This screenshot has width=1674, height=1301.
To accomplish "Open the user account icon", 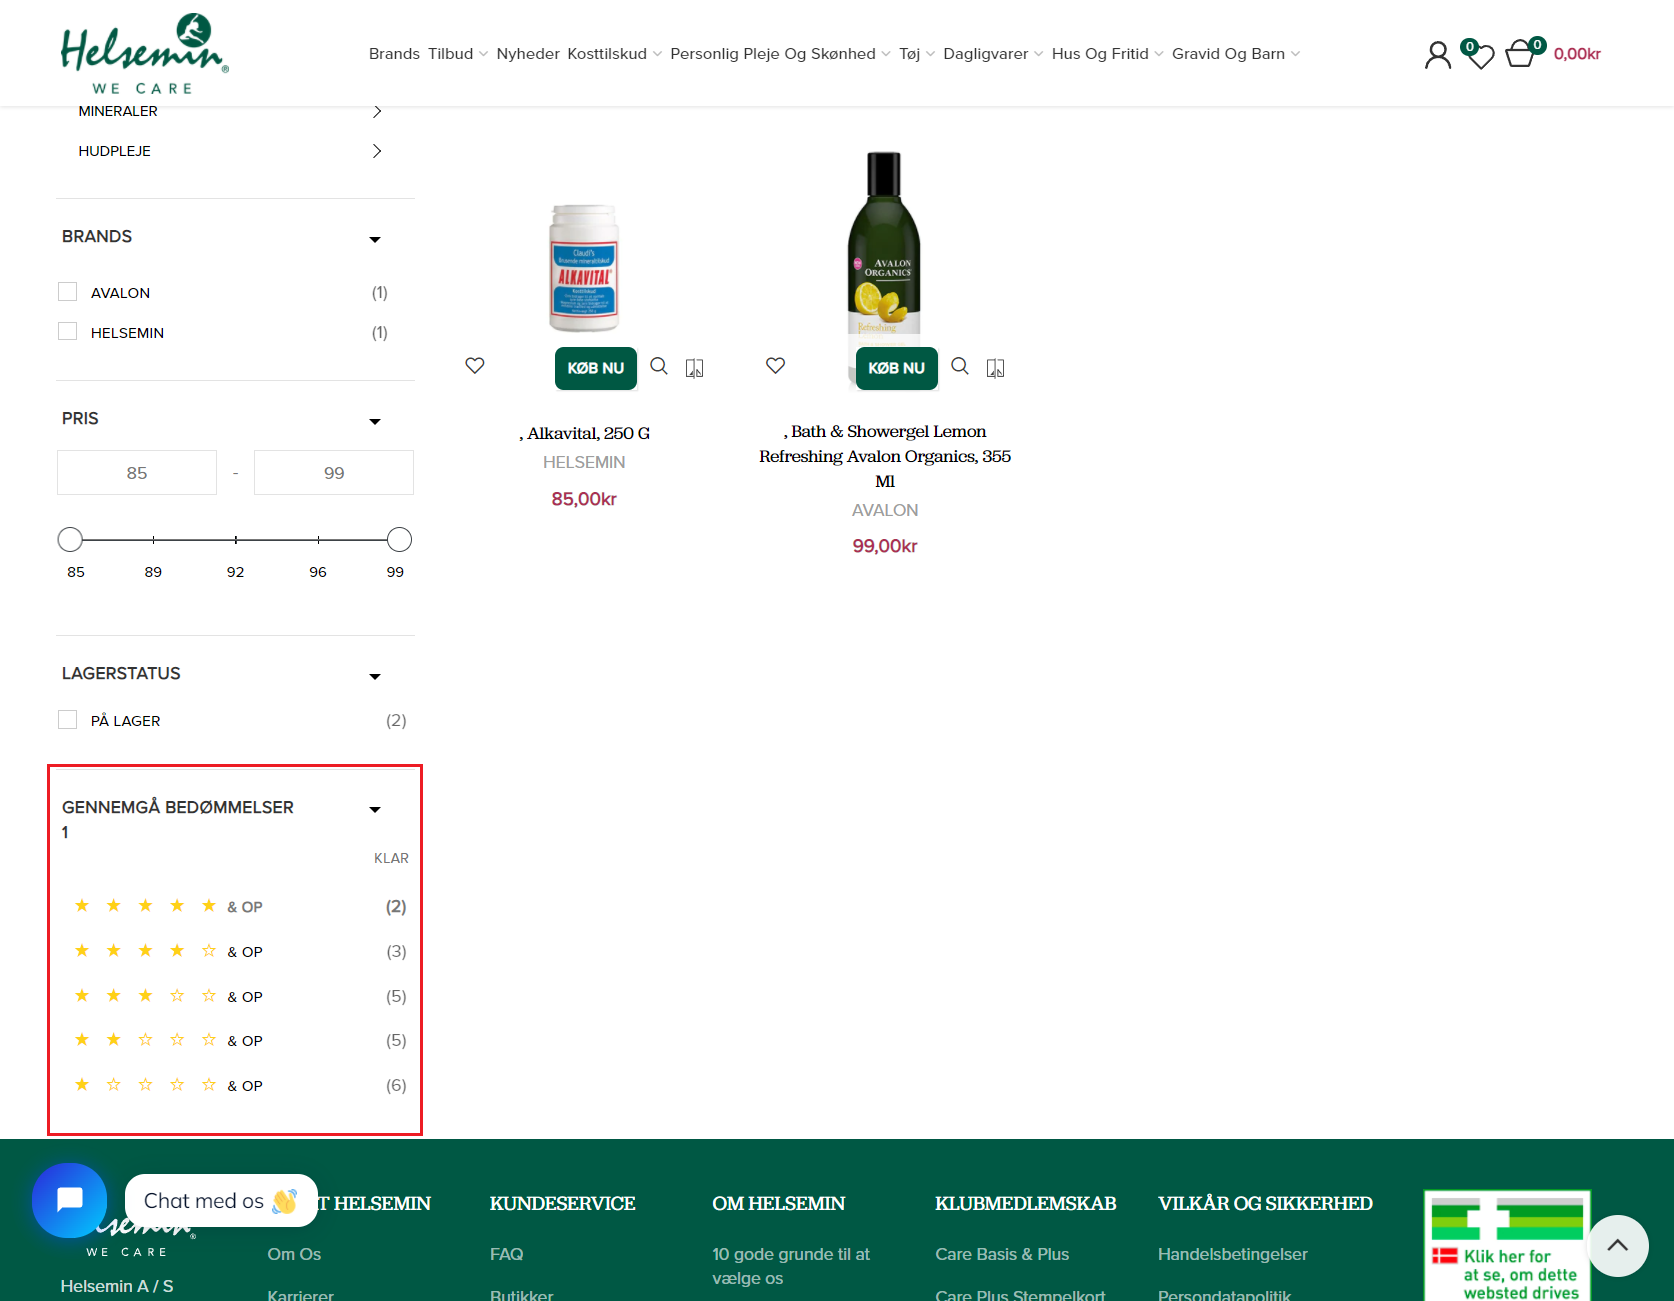I will coord(1437,54).
